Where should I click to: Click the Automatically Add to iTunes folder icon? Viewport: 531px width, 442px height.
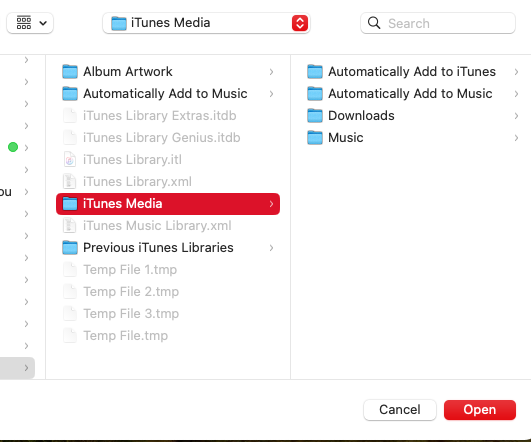[315, 72]
